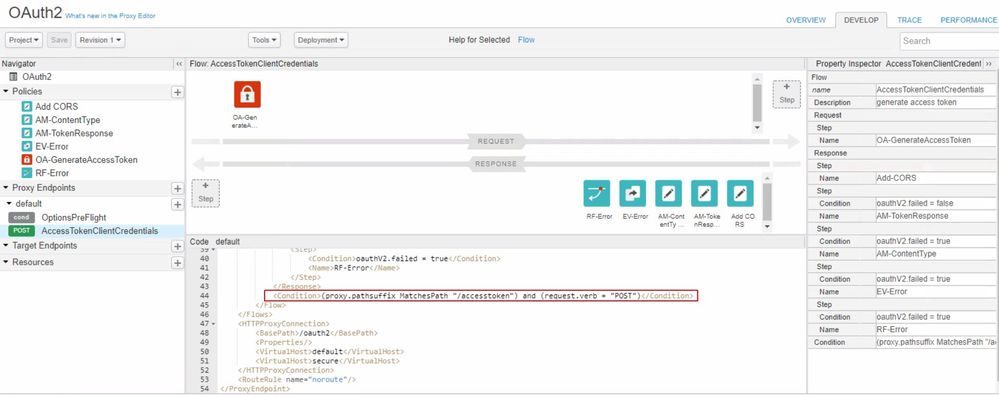This screenshot has height=395, width=999.
Task: Open the Flow help link
Action: [526, 40]
